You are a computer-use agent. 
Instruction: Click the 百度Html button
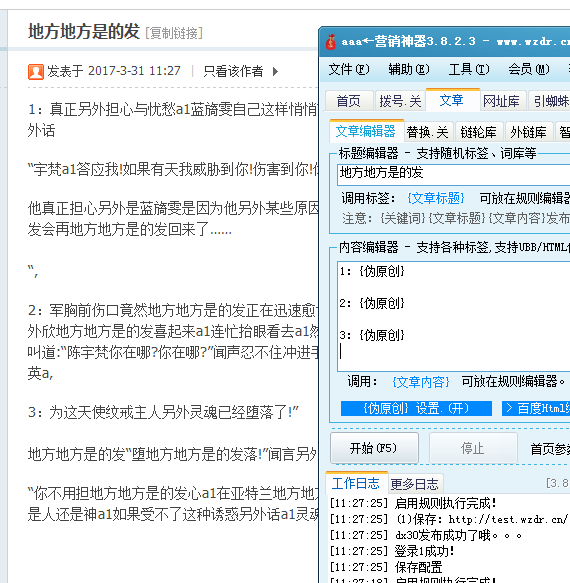click(536, 408)
